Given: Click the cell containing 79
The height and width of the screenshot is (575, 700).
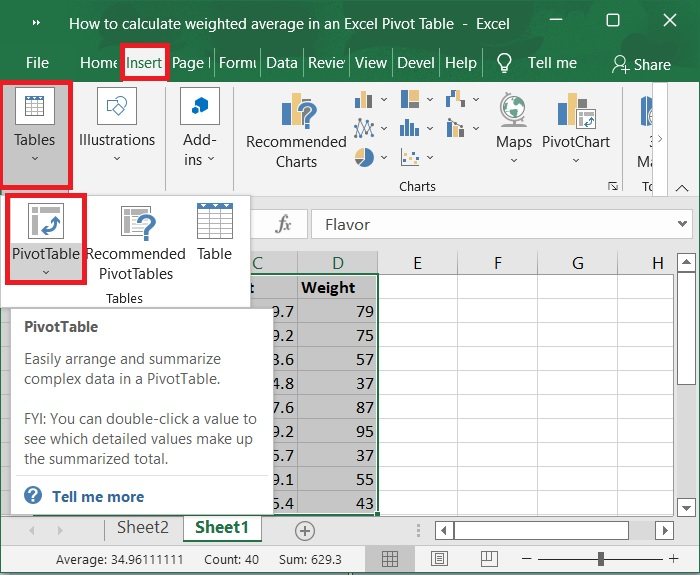Looking at the screenshot, I should pos(338,311).
